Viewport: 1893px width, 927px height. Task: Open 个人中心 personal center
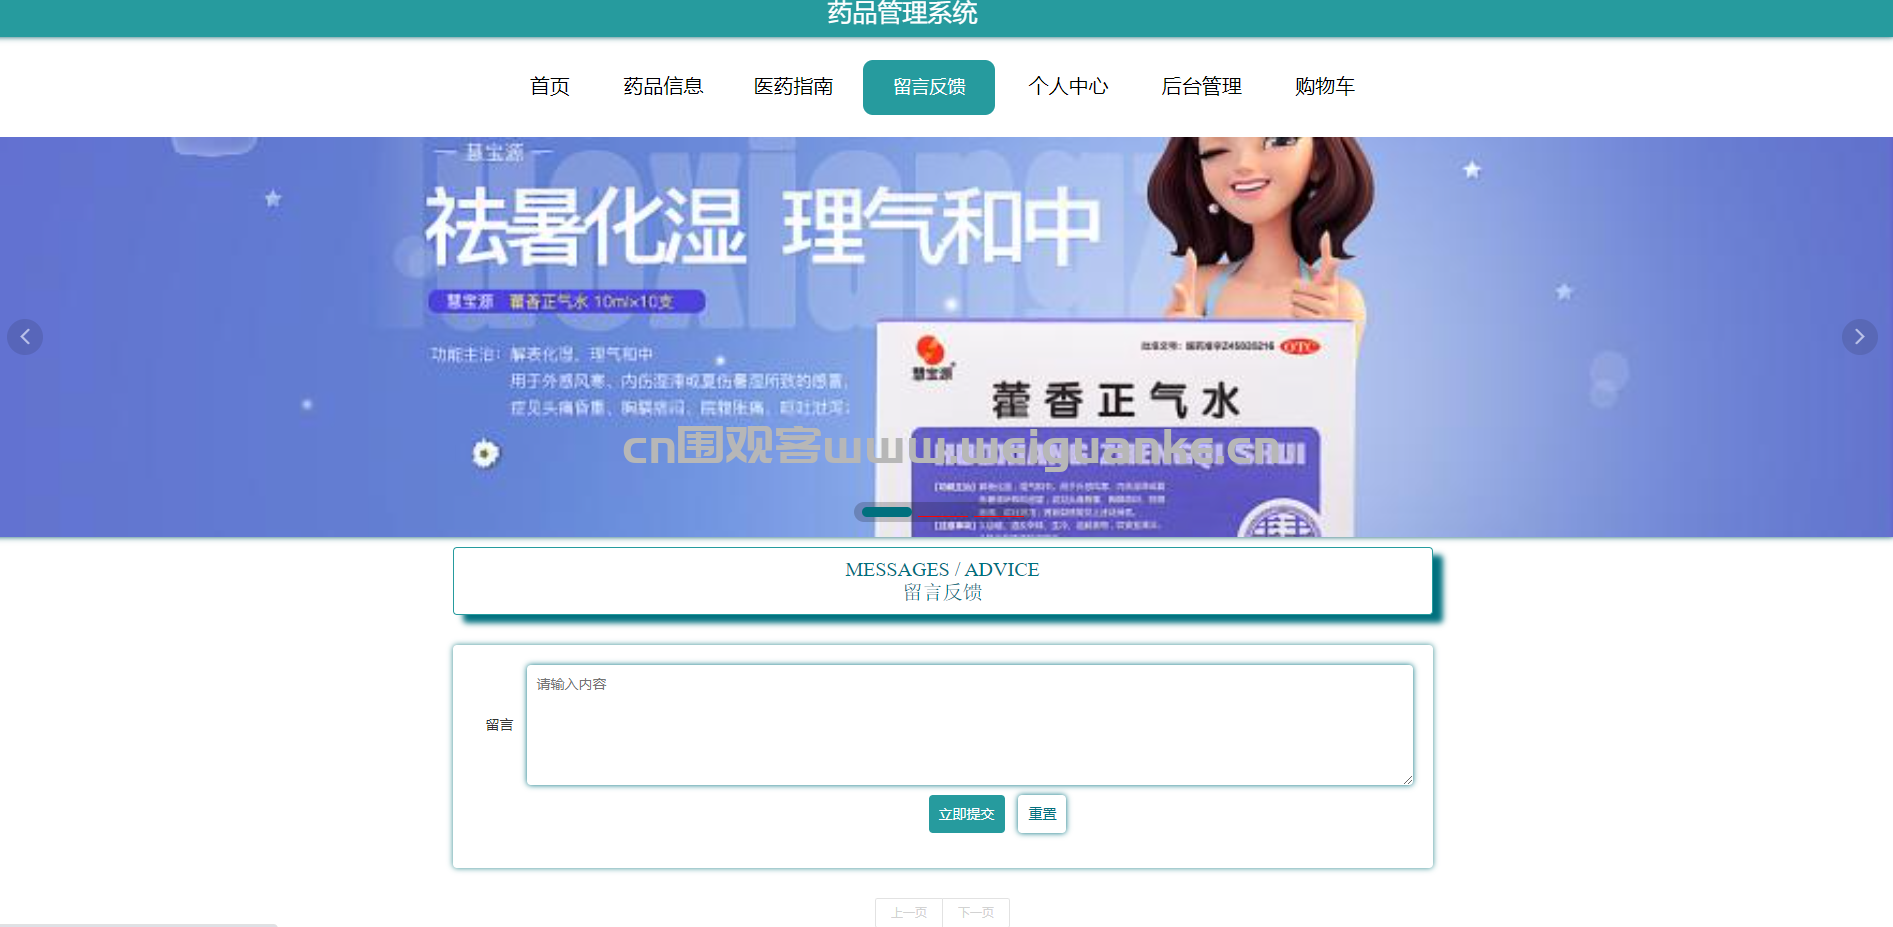[1068, 87]
